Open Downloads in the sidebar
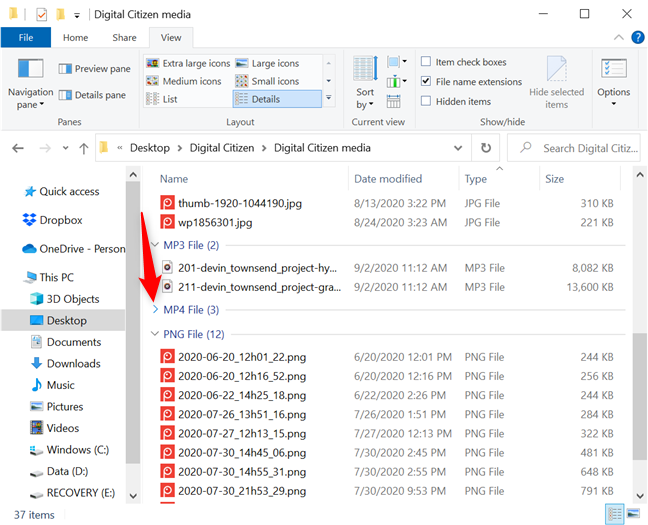Viewport: 648px width, 525px height. click(66, 363)
